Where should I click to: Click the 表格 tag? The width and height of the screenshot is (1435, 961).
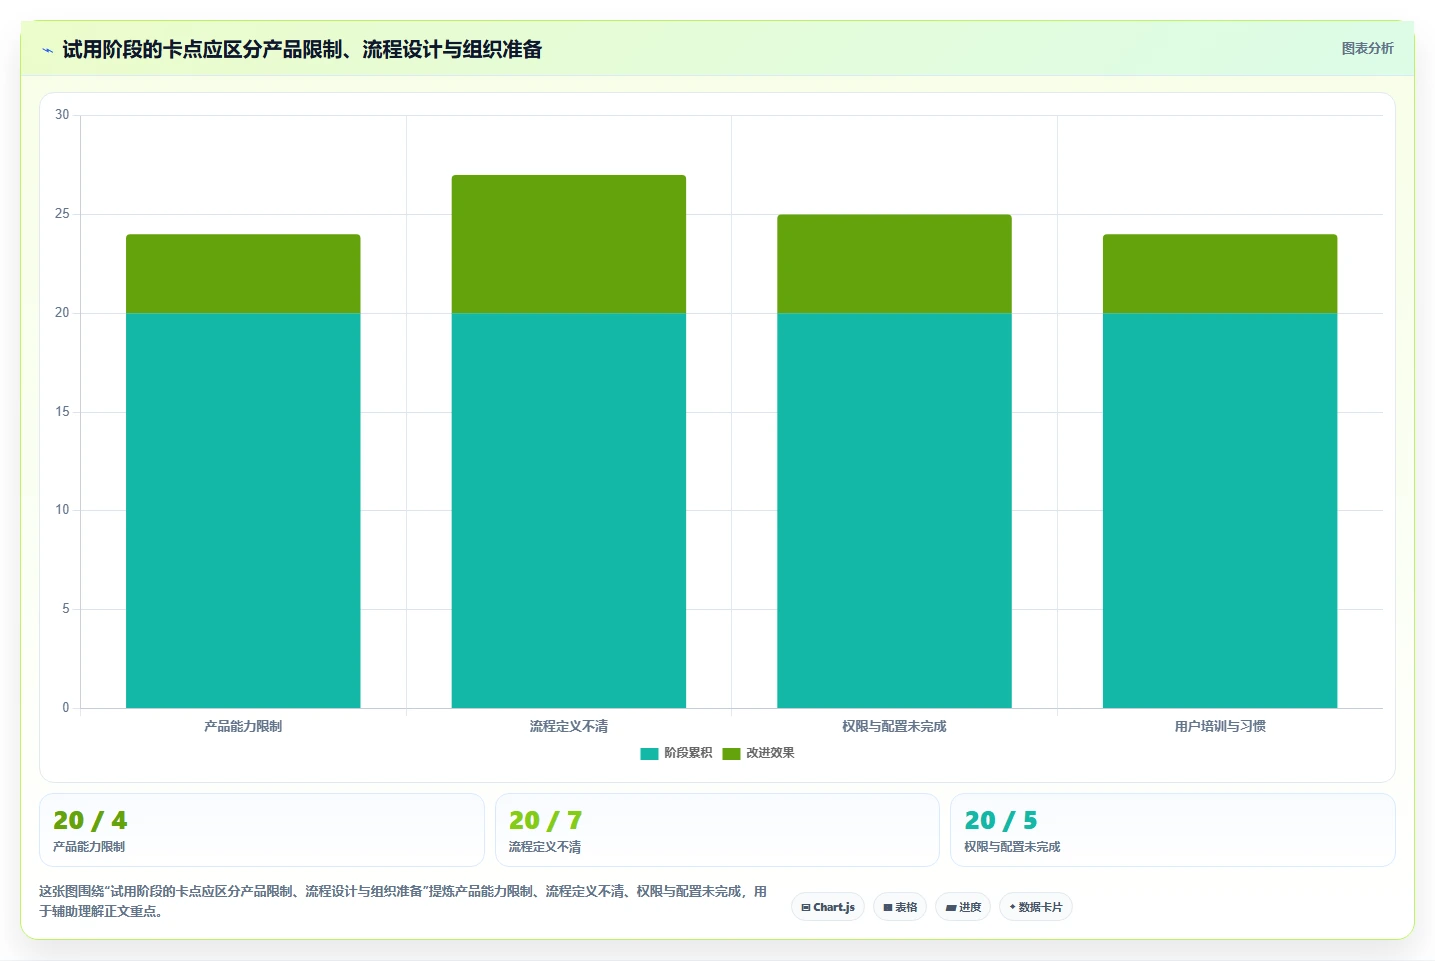pyautogui.click(x=900, y=907)
